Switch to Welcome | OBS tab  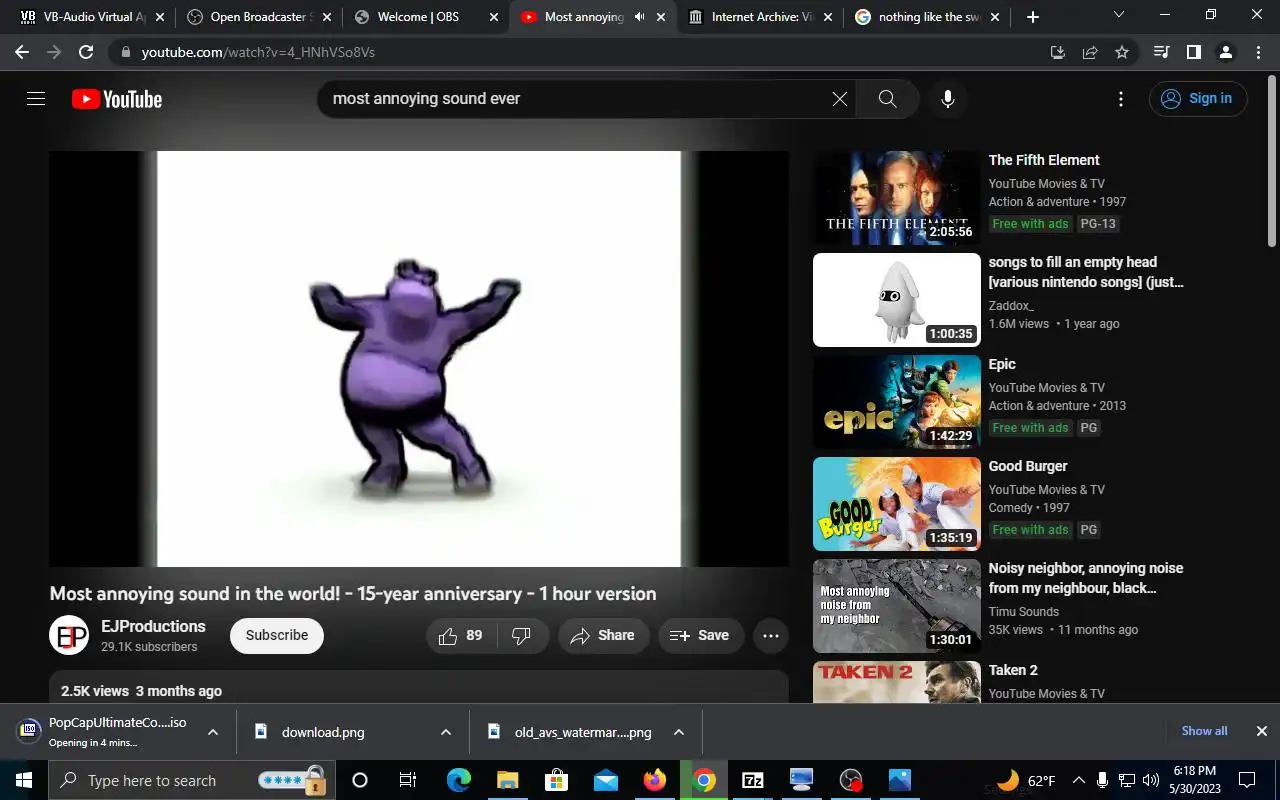424,17
